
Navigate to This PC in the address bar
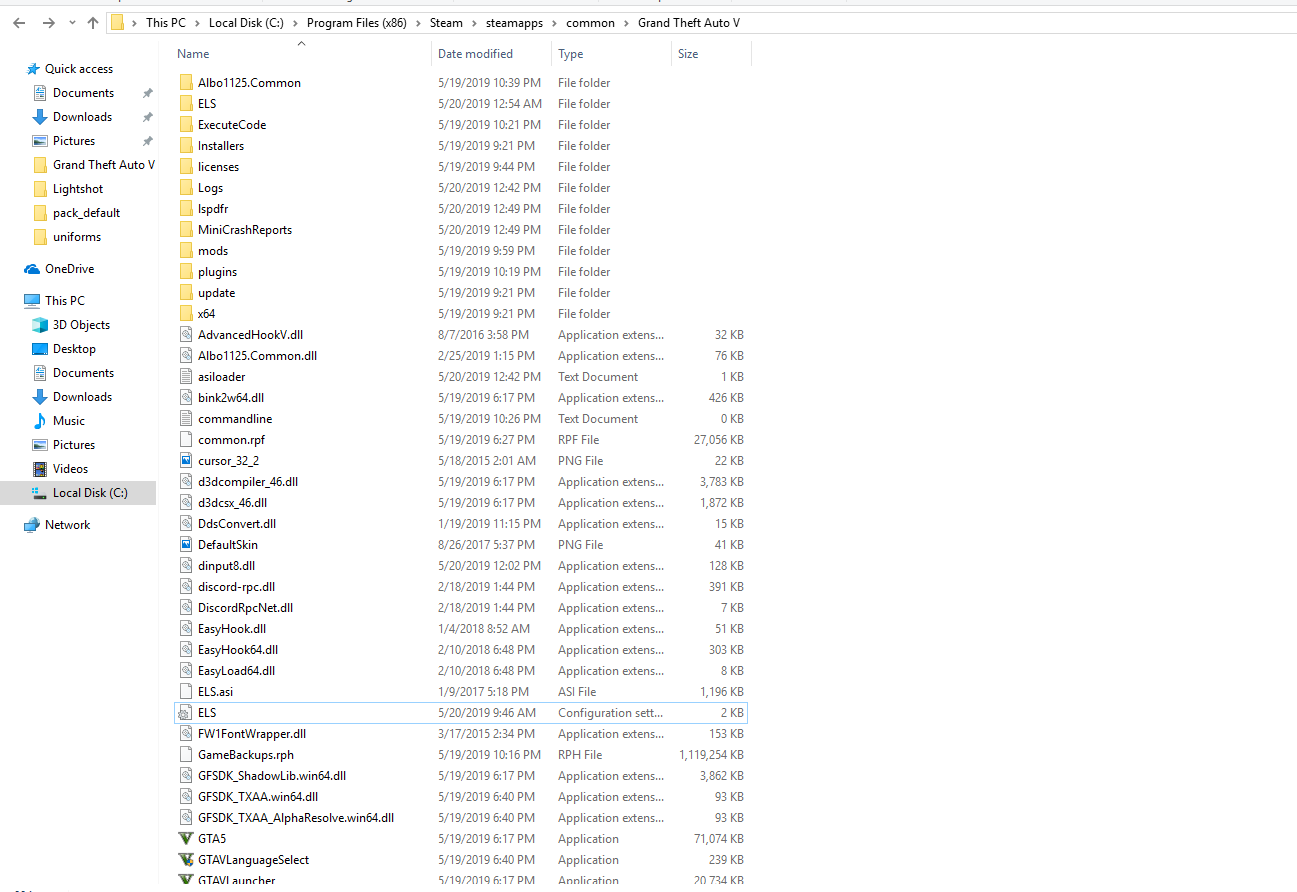pyautogui.click(x=165, y=23)
